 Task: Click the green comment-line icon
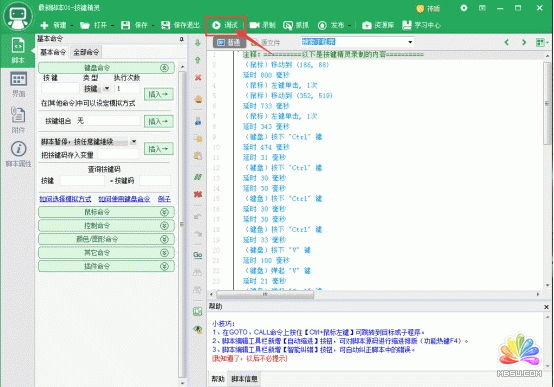(198, 177)
